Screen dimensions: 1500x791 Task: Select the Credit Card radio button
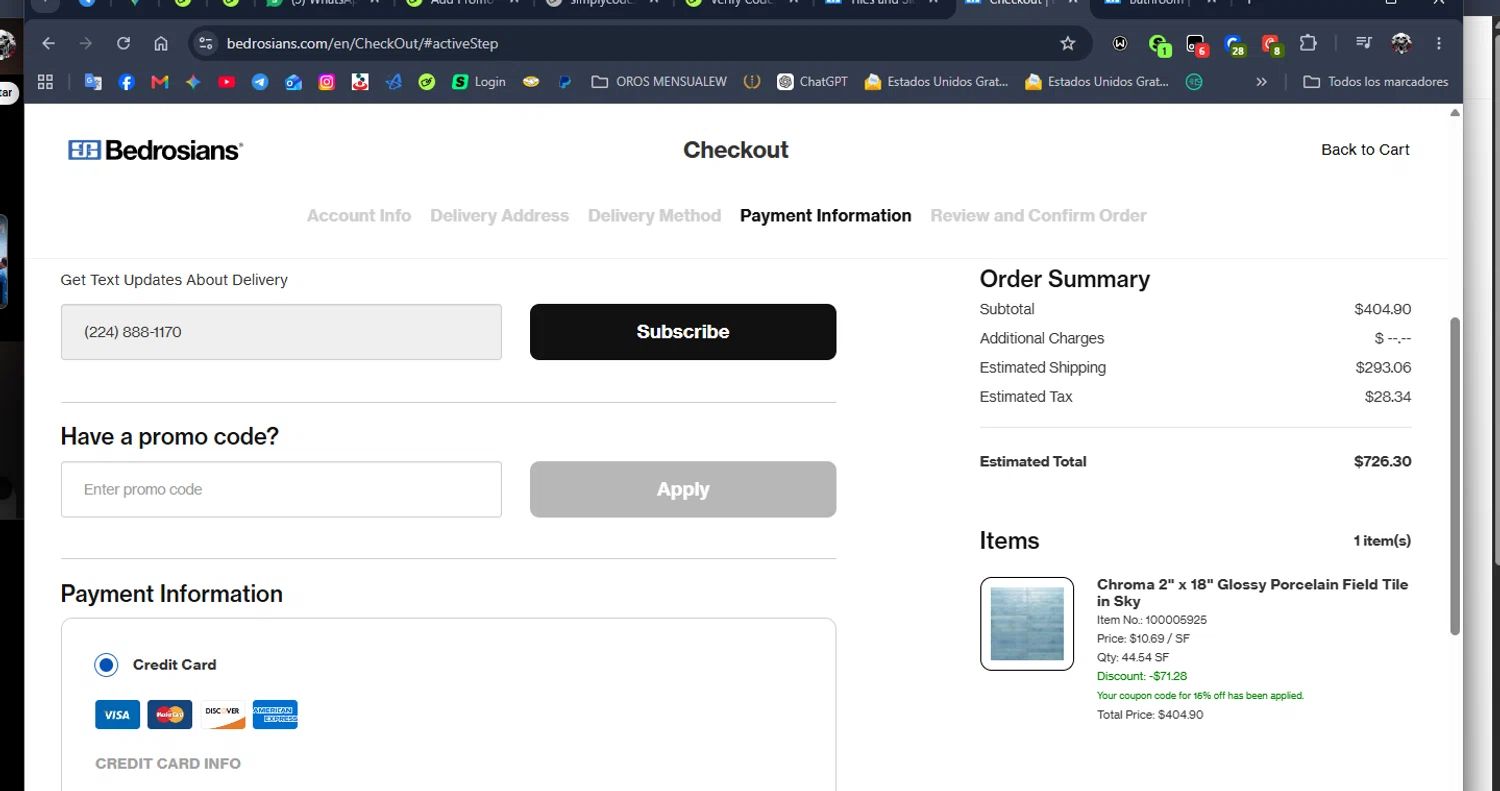tap(105, 665)
